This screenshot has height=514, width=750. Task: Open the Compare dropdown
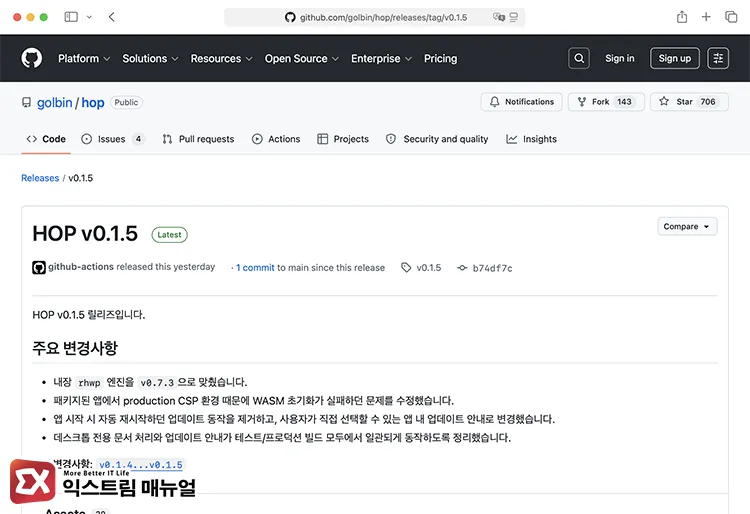point(687,227)
